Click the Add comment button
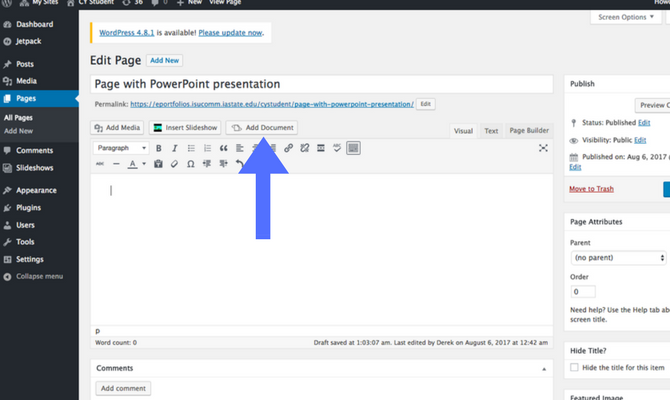 tap(123, 388)
